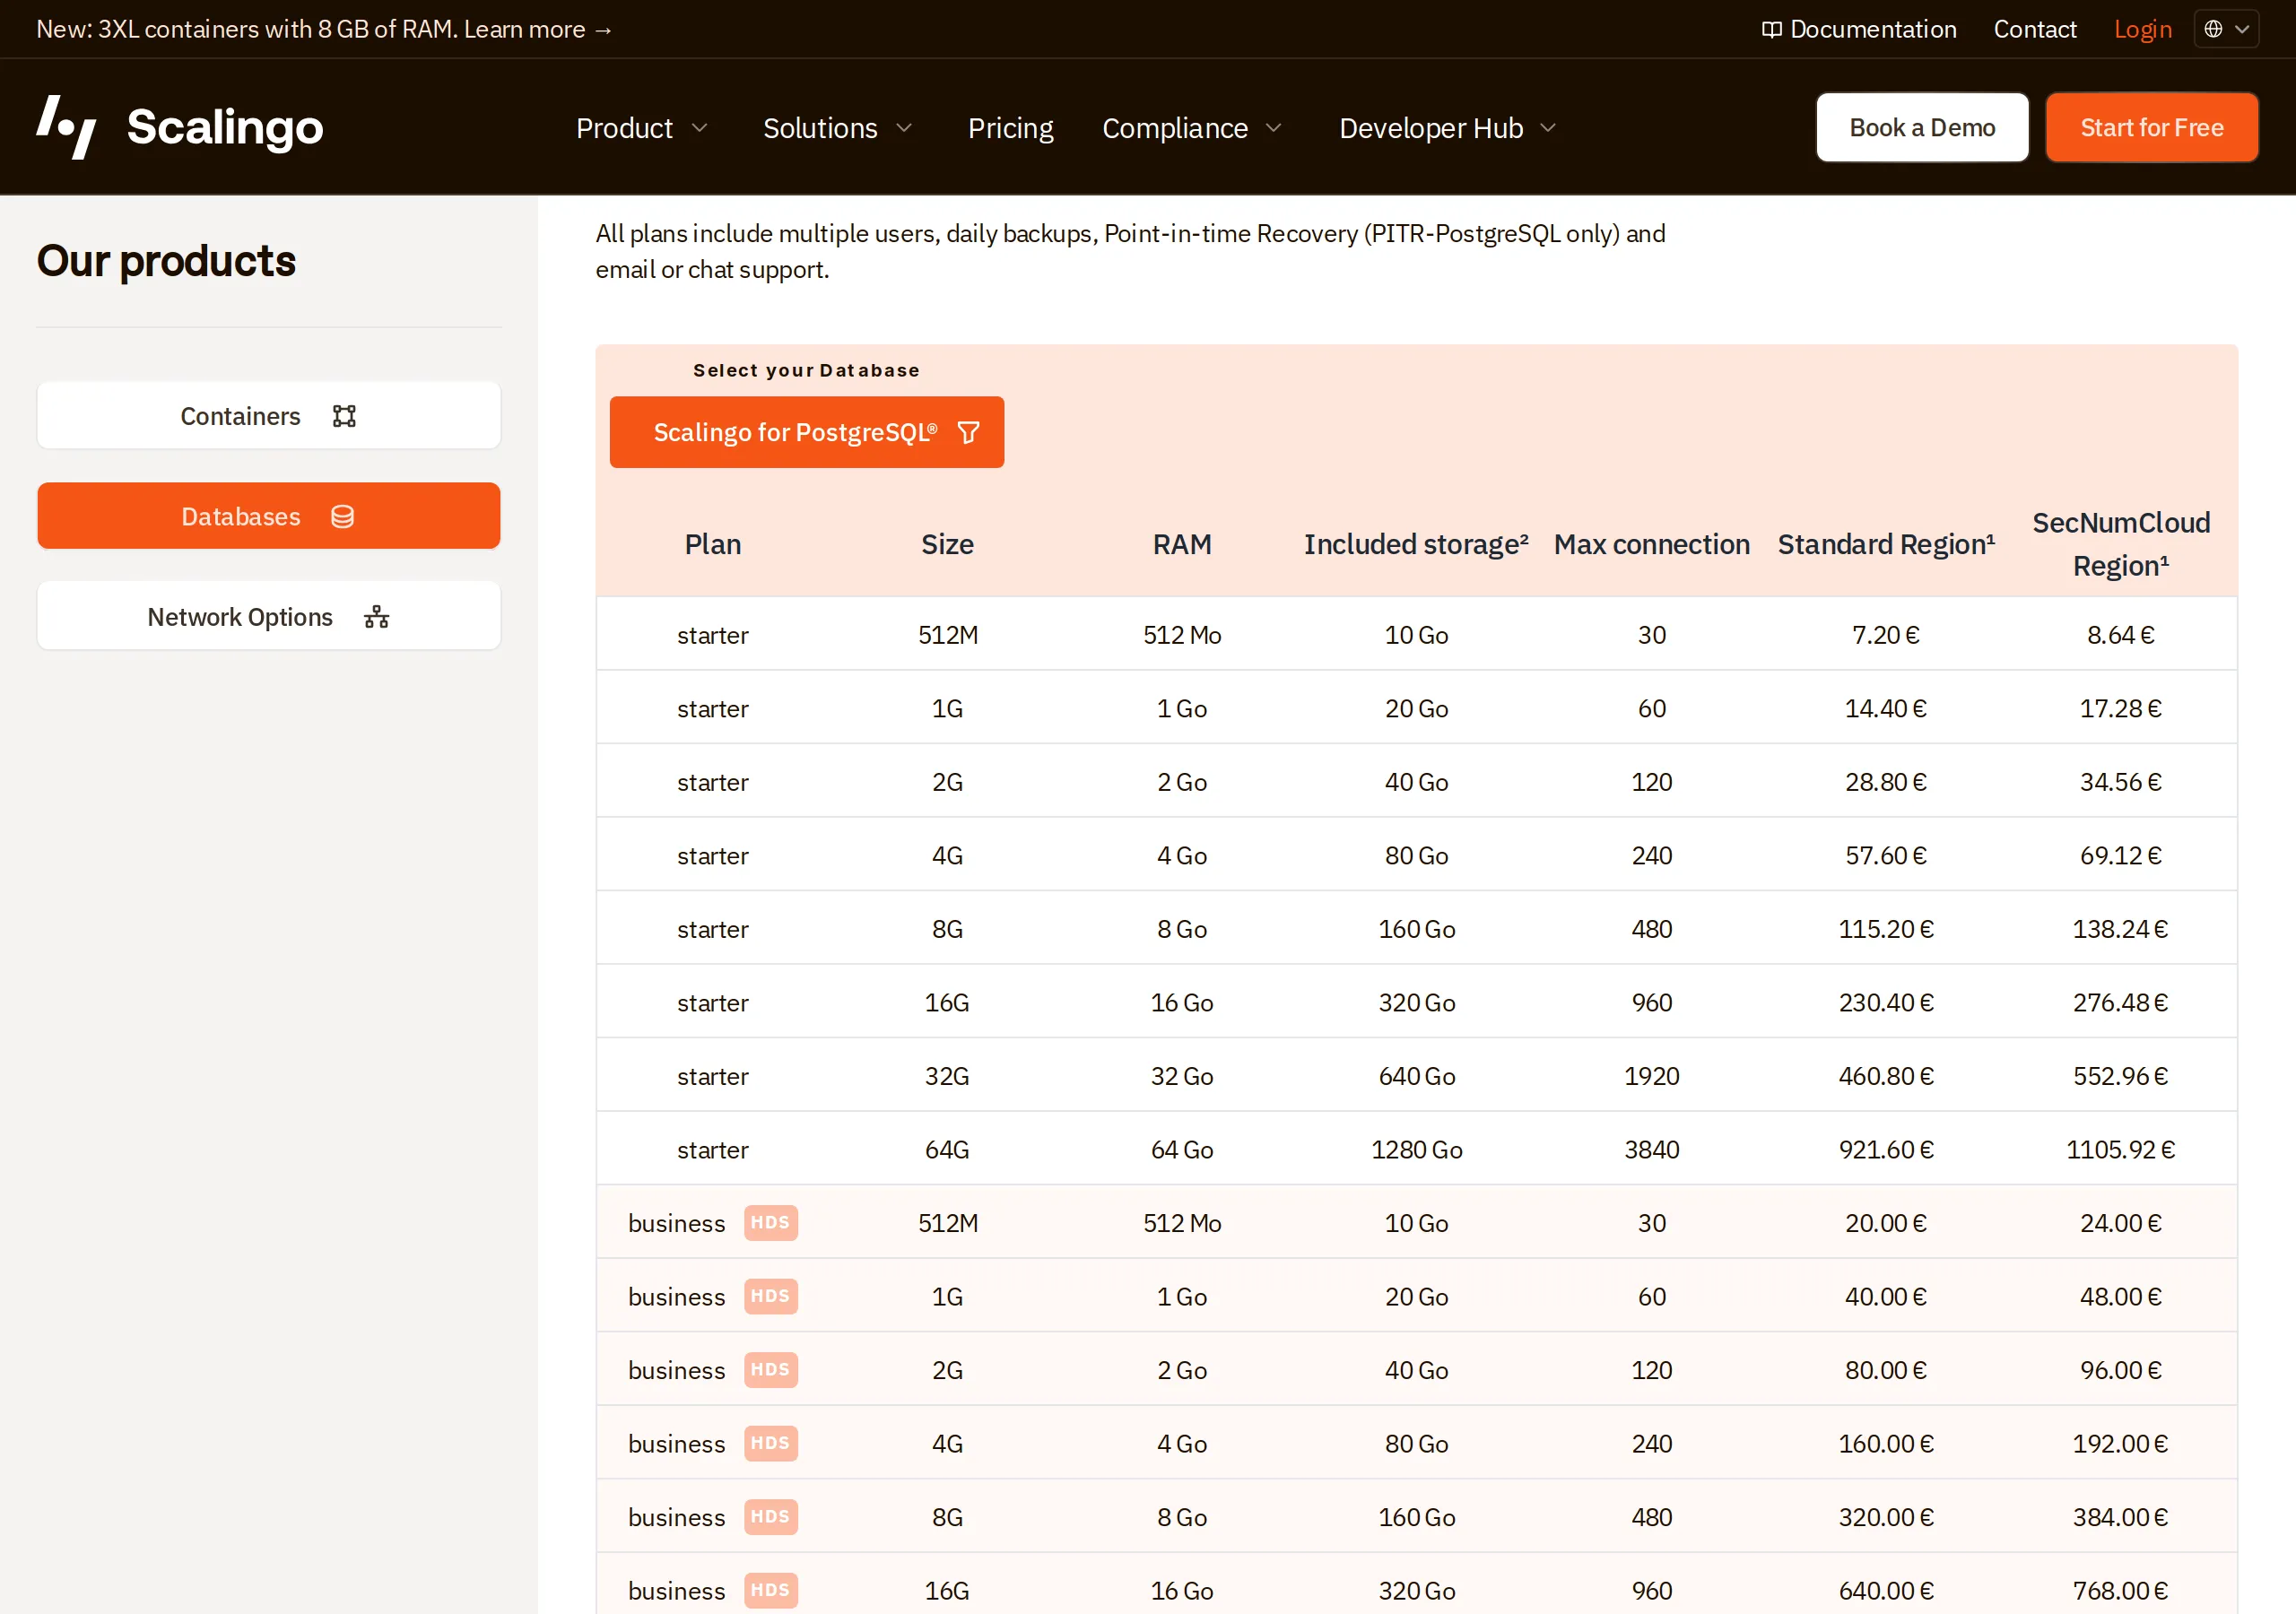Screen dimensions: 2296x1614
Task: Click the Included storage column header
Action: click(x=1416, y=544)
